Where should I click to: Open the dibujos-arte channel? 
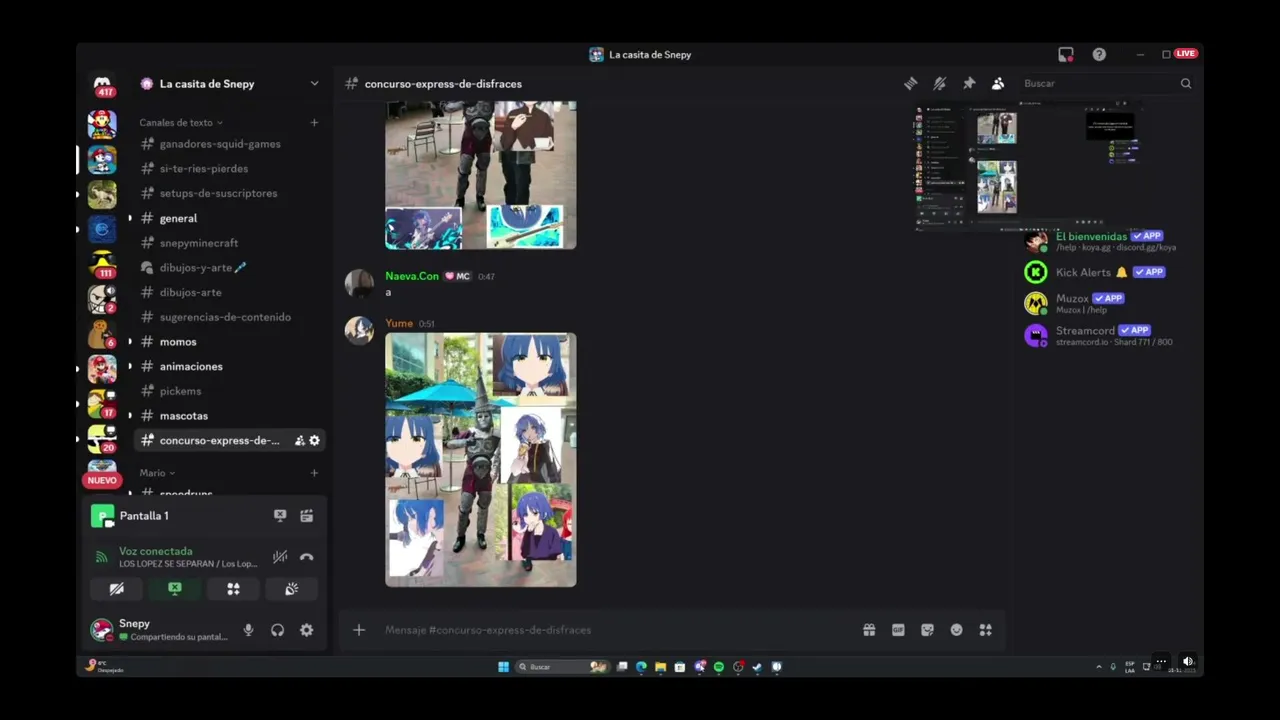pos(229,292)
